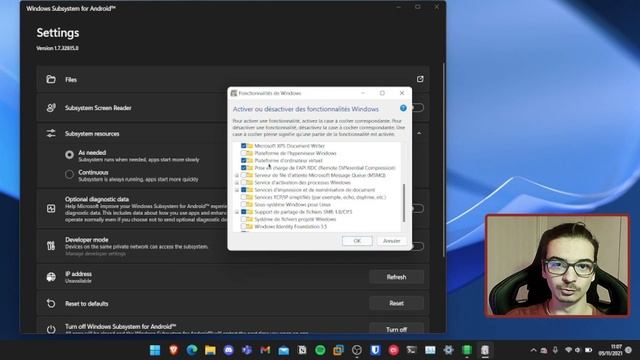The height and width of the screenshot is (360, 640).
Task: Expand the Microsoft Message Queue (MSMQ) node
Action: click(236, 175)
